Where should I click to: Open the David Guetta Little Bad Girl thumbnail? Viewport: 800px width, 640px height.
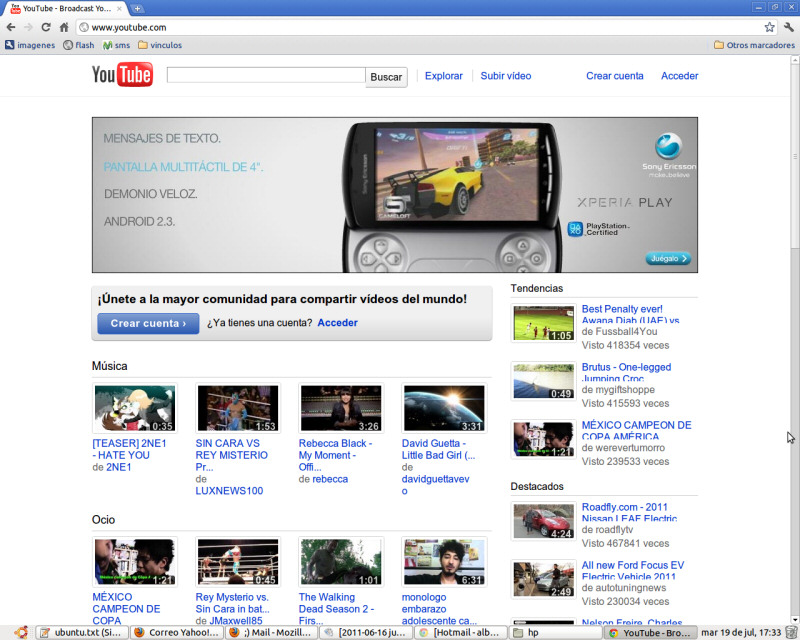point(444,408)
